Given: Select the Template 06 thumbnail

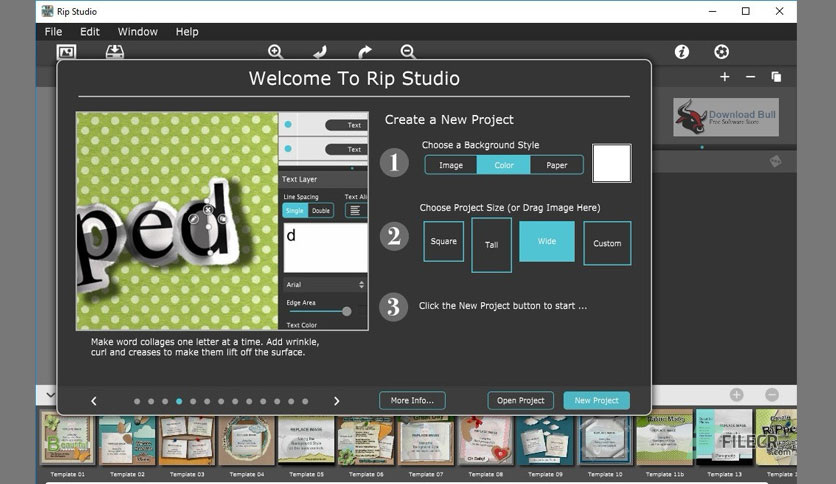Looking at the screenshot, I should 366,439.
